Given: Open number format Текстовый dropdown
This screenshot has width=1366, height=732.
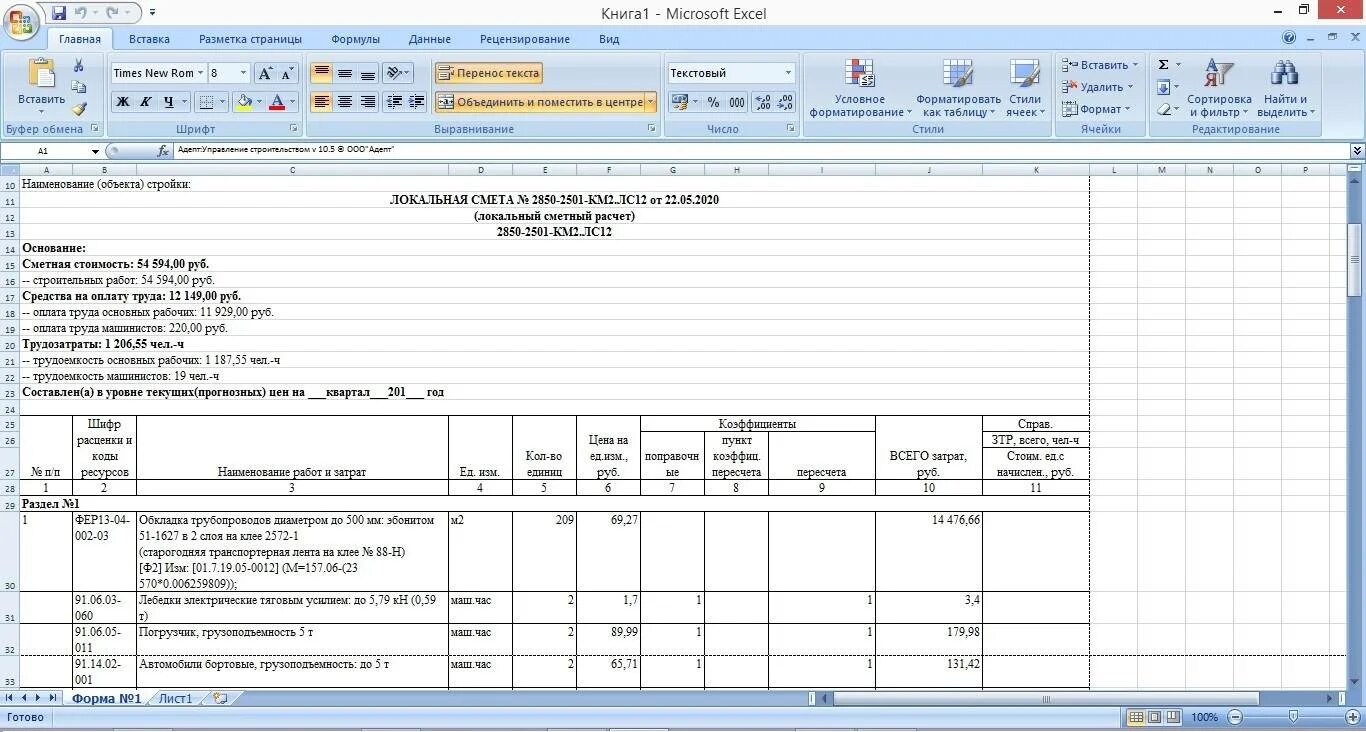Looking at the screenshot, I should [x=788, y=73].
